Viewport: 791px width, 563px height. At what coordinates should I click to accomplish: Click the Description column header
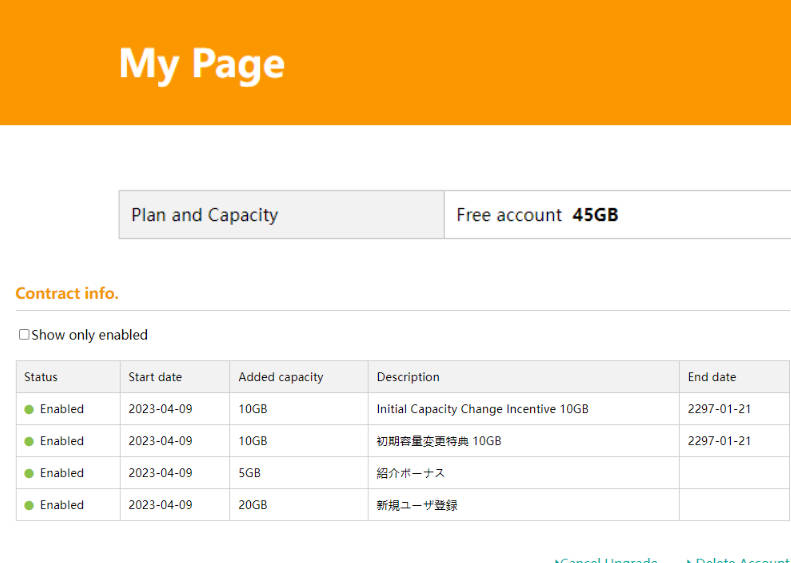click(408, 377)
